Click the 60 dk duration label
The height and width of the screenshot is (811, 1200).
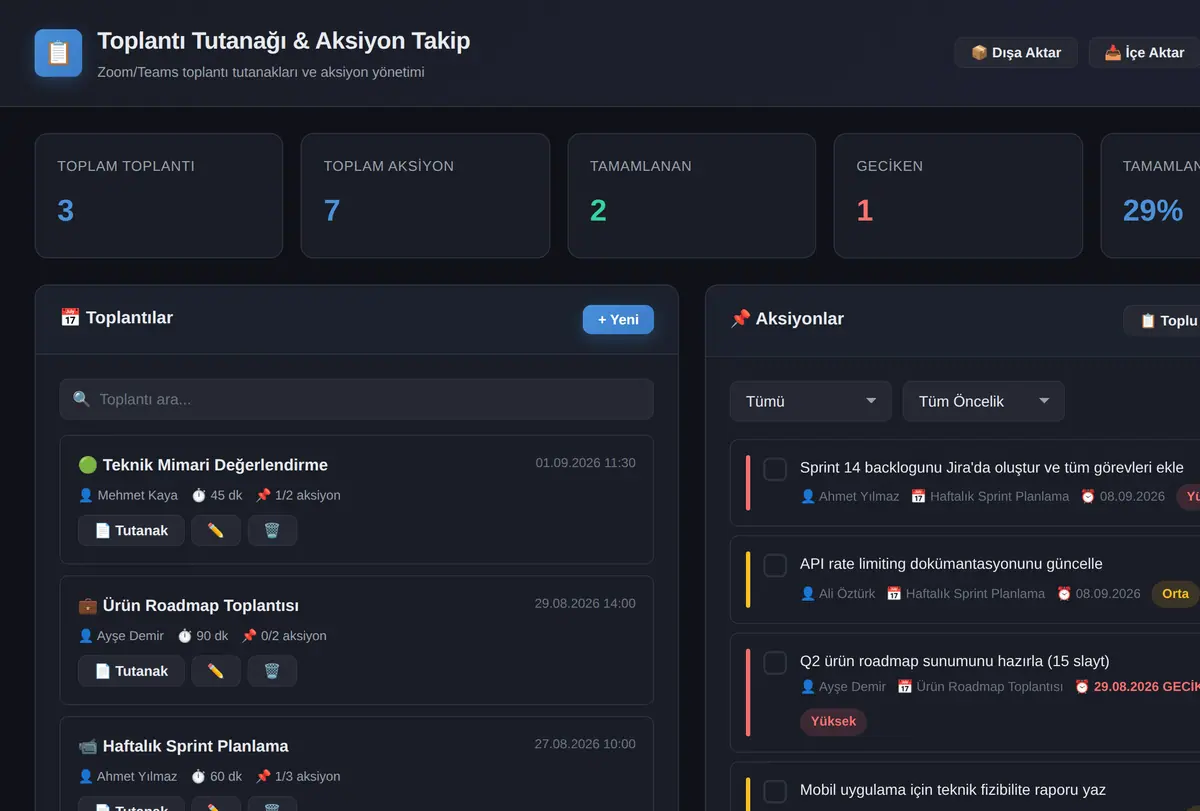[217, 776]
